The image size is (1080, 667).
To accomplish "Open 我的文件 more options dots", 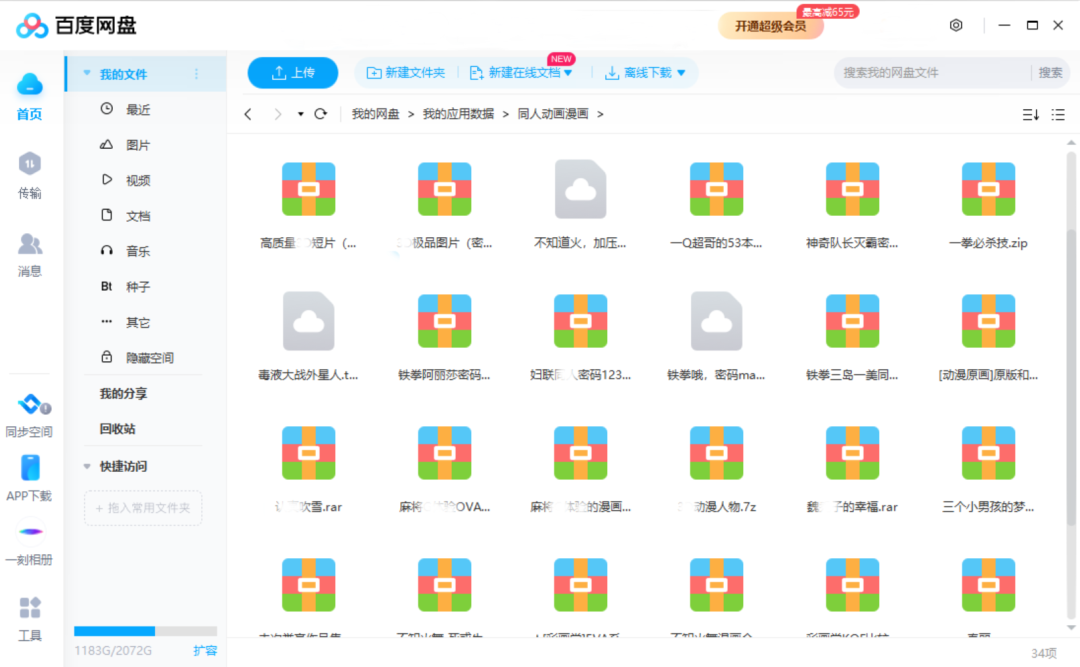I will pos(196,74).
